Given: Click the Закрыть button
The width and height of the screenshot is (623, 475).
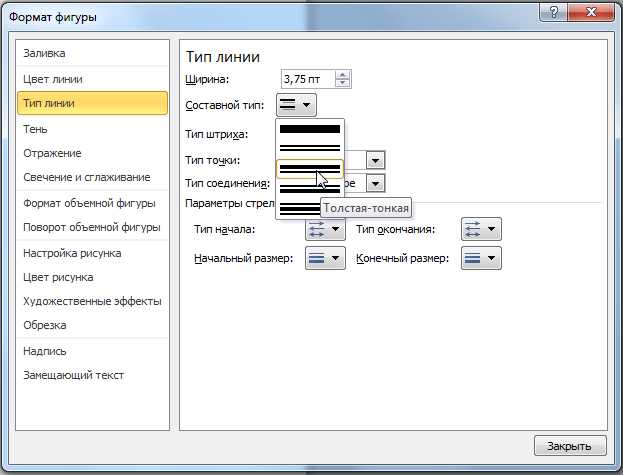Looking at the screenshot, I should [x=570, y=446].
